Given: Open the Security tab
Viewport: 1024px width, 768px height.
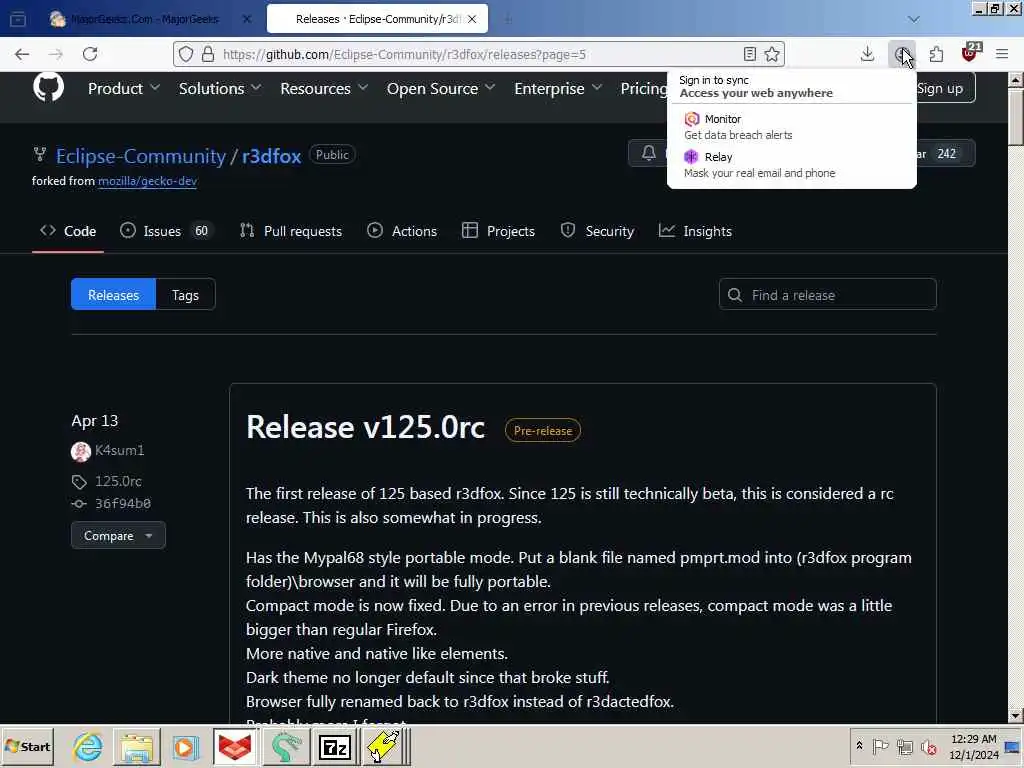Looking at the screenshot, I should pos(597,231).
